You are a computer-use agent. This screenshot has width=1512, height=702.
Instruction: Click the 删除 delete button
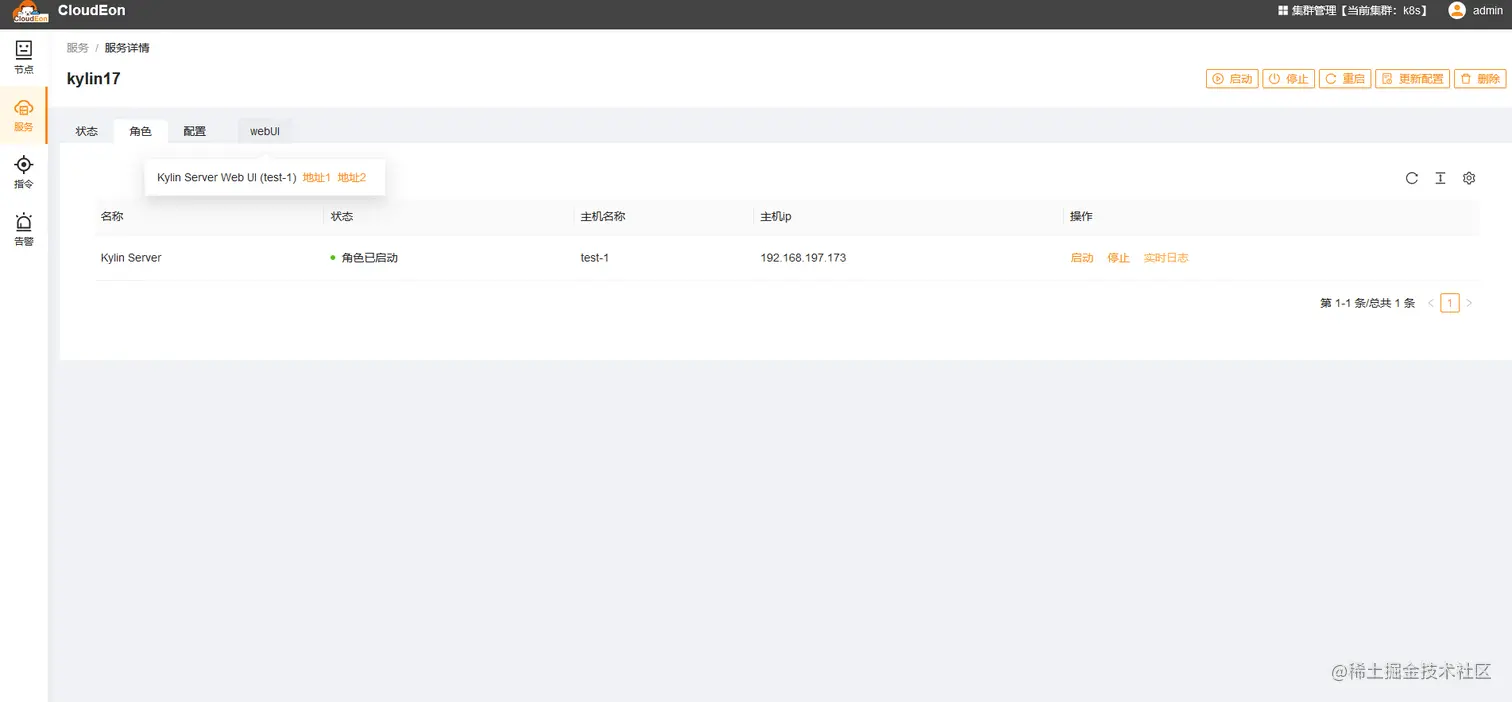pyautogui.click(x=1480, y=79)
